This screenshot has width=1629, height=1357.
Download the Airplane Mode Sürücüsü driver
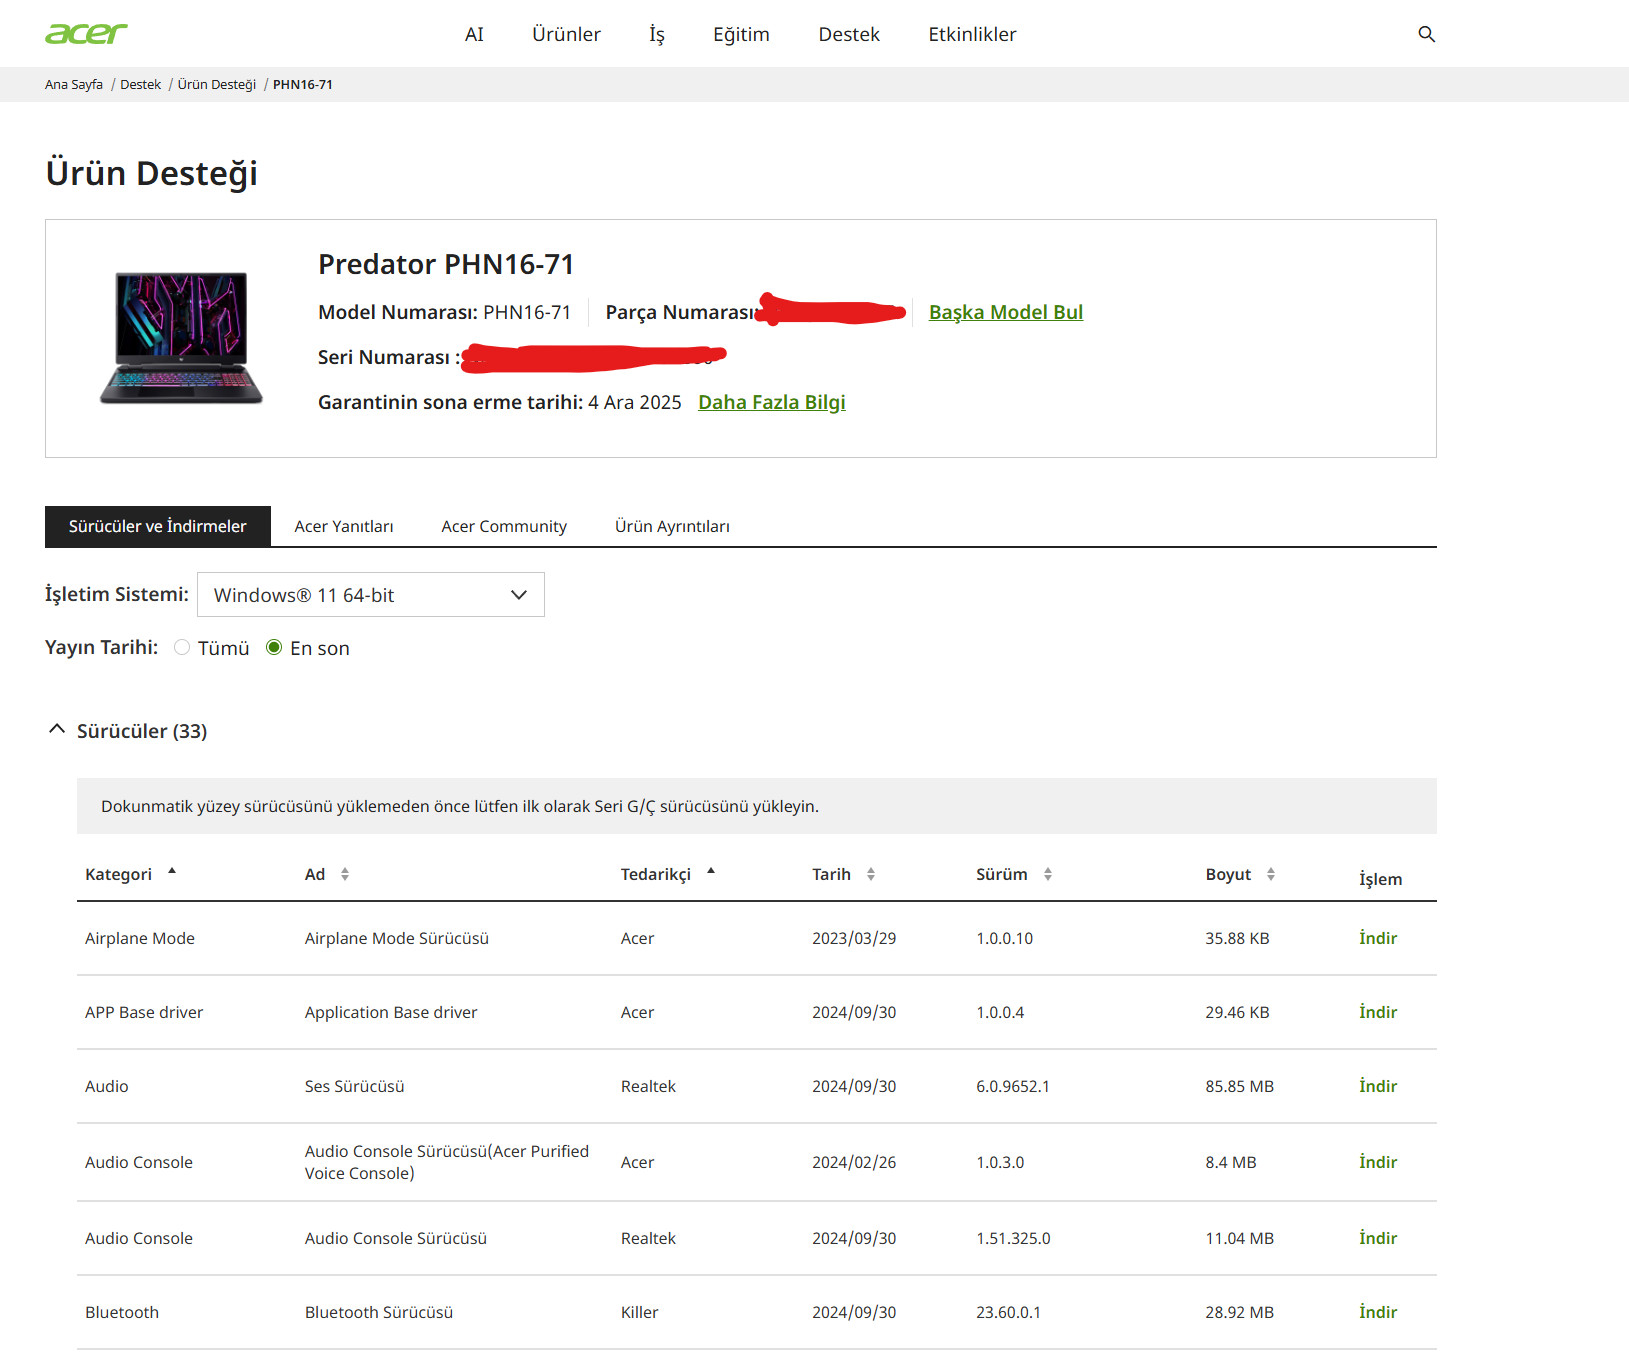pyautogui.click(x=1378, y=938)
